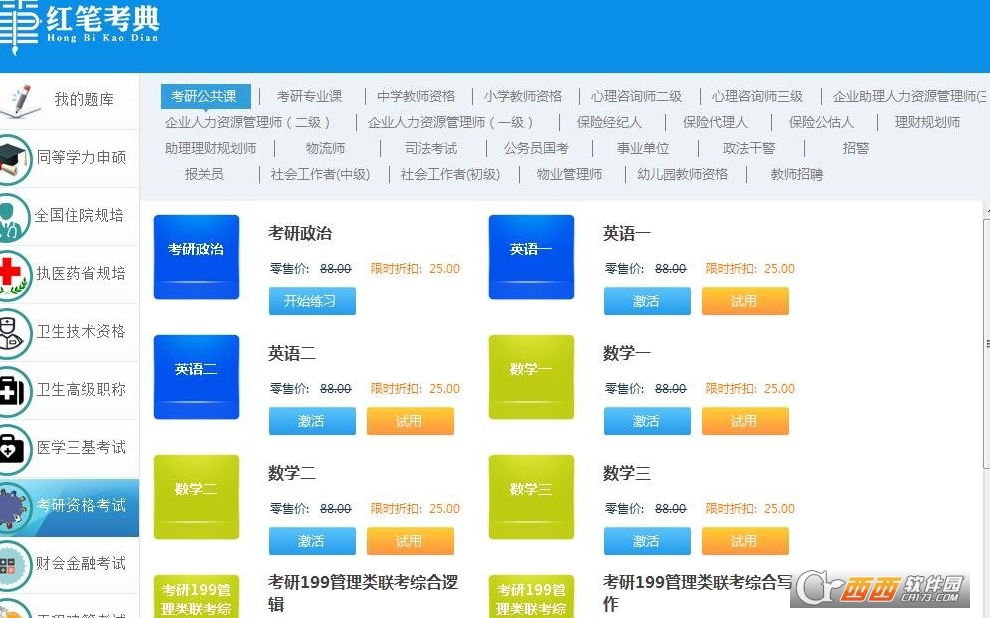Click the doctor icon for 全国住院规培
This screenshot has height=618, width=990.
[14, 217]
